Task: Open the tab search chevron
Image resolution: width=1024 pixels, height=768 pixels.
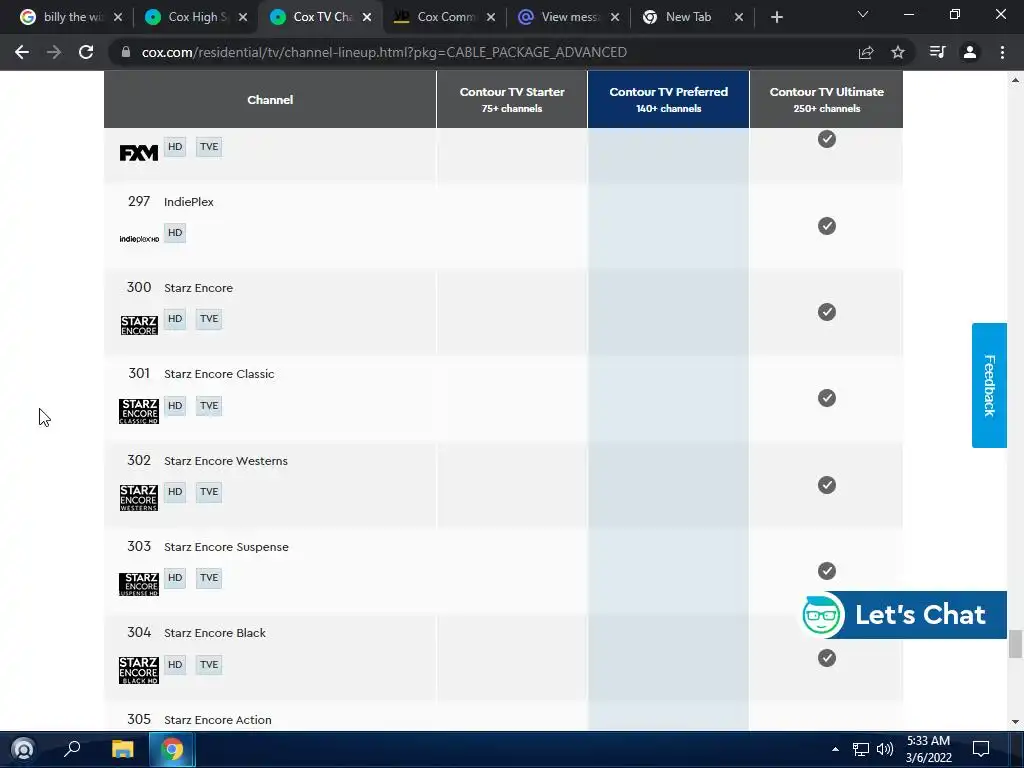Action: coord(863,14)
